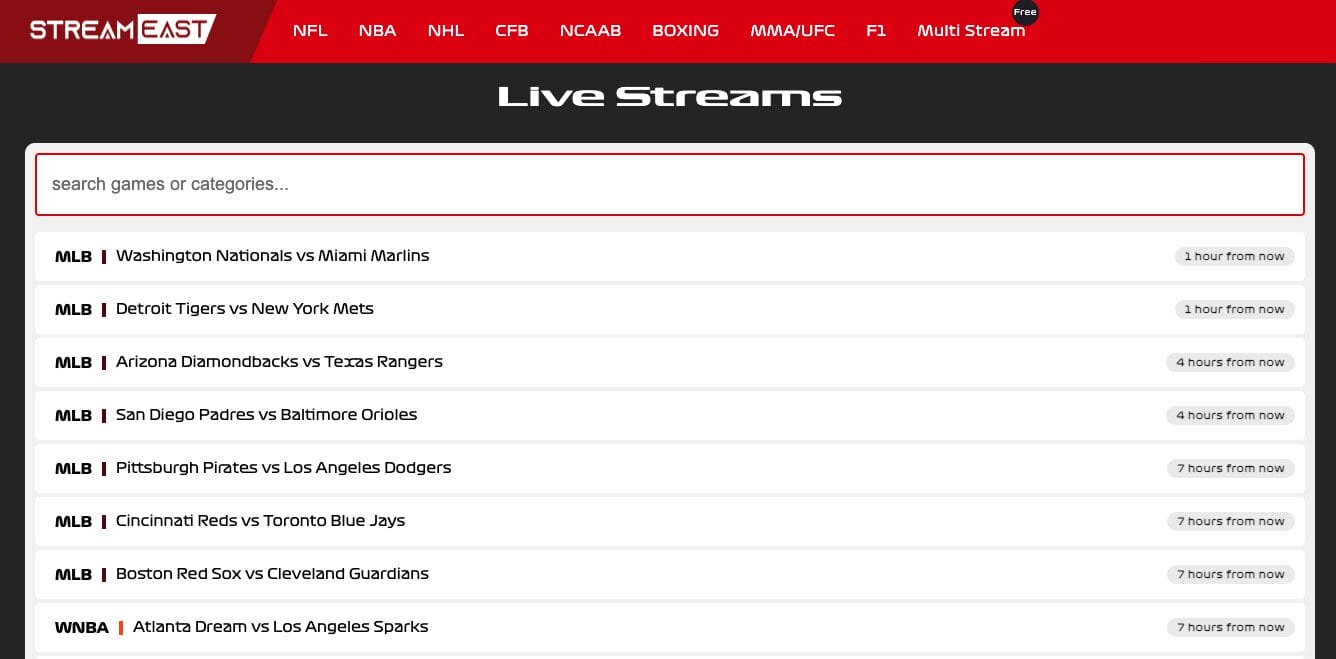
Task: Click the Free badge above Multi Stream
Action: (x=1025, y=12)
